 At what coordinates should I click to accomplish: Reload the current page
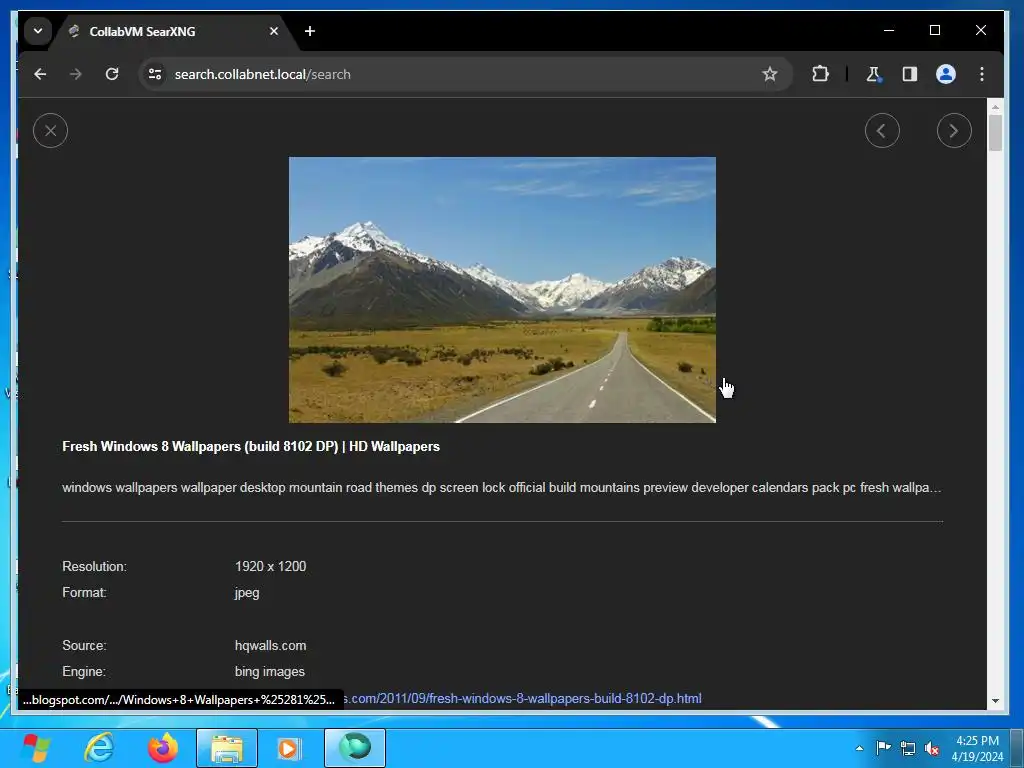112,74
